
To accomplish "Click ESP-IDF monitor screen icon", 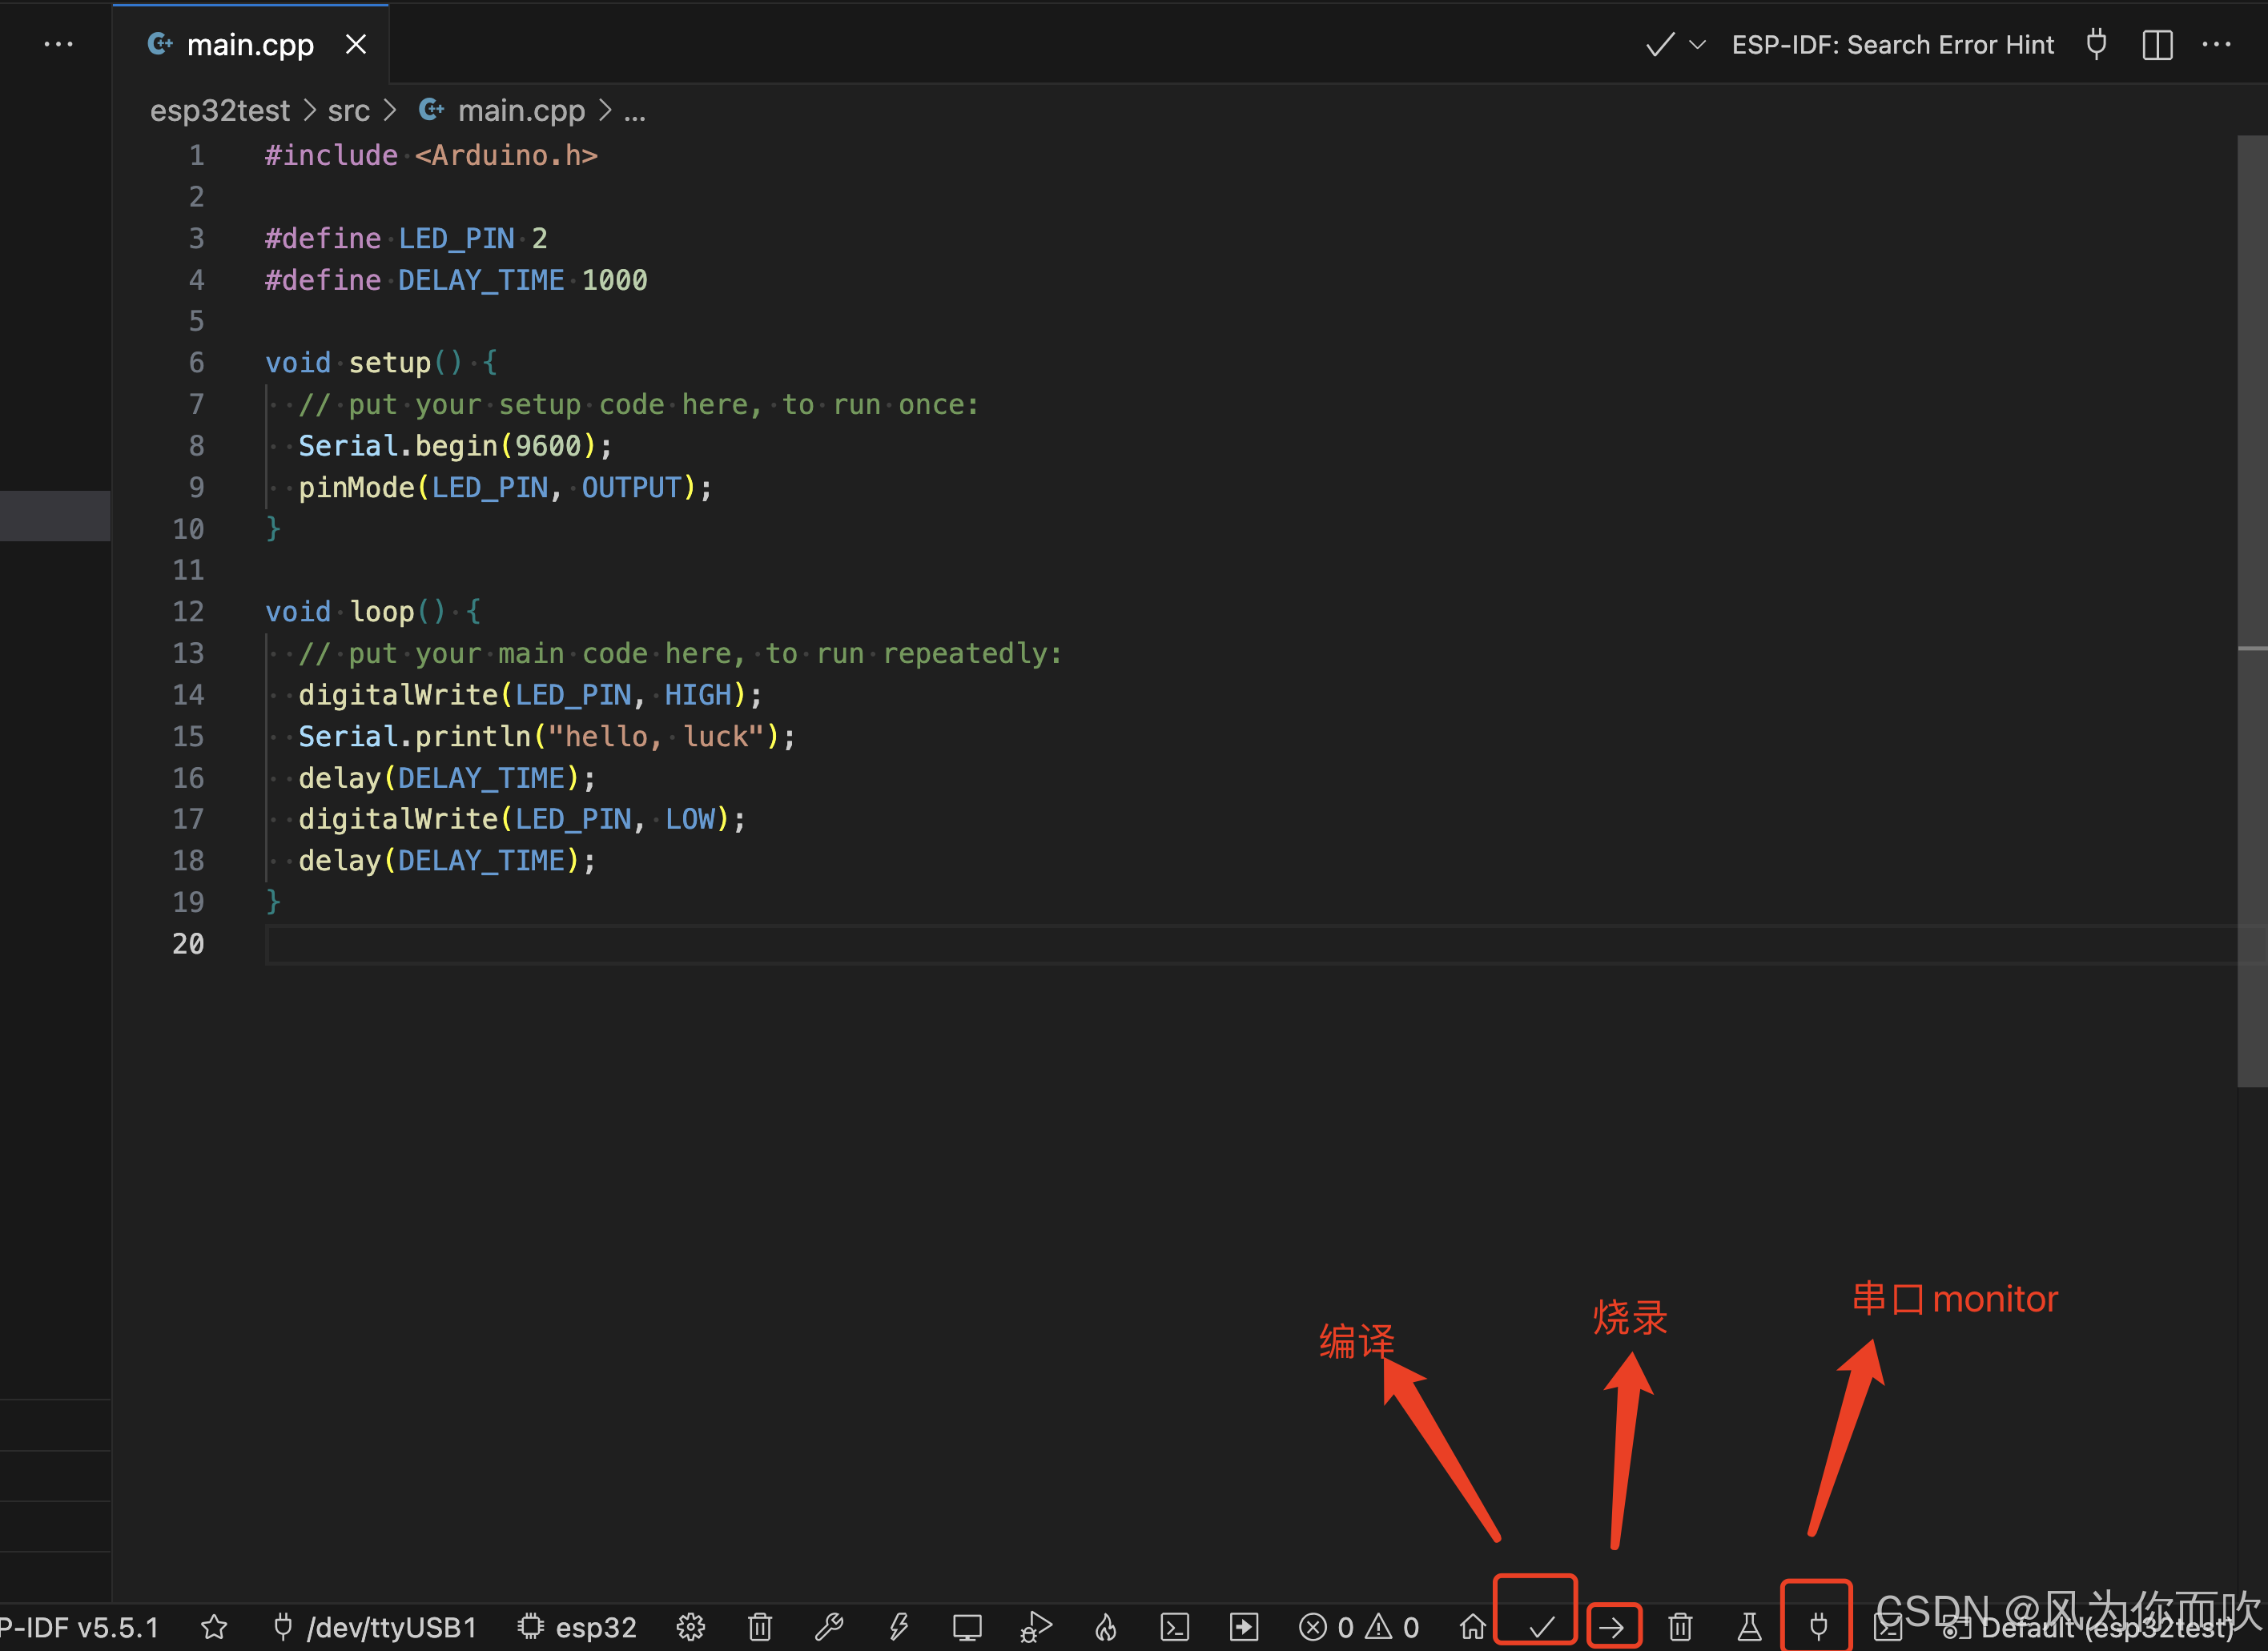I will click(967, 1627).
